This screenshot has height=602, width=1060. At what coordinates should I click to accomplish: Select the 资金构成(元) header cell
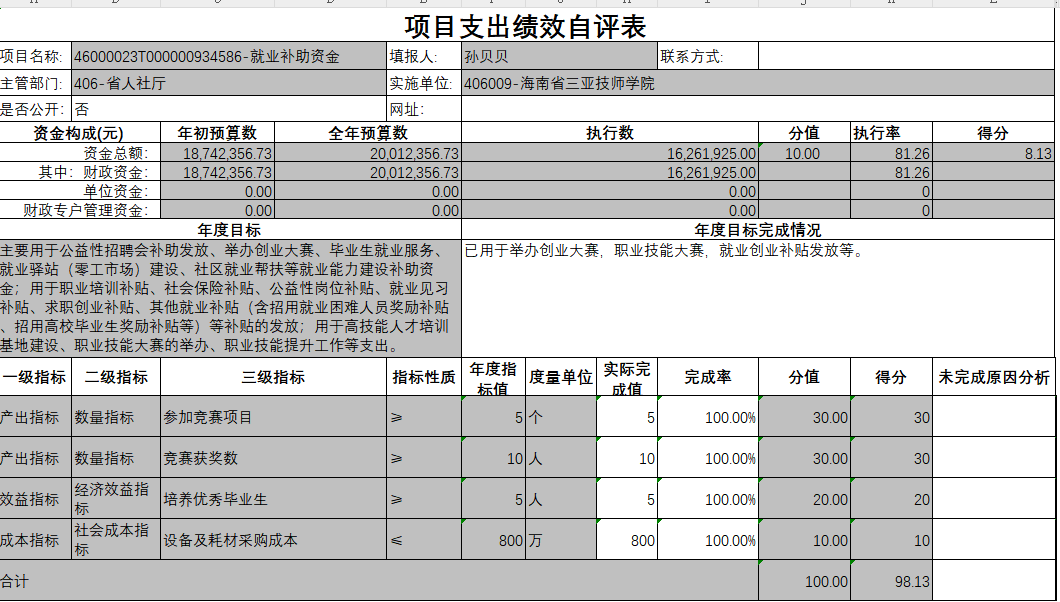[80, 132]
